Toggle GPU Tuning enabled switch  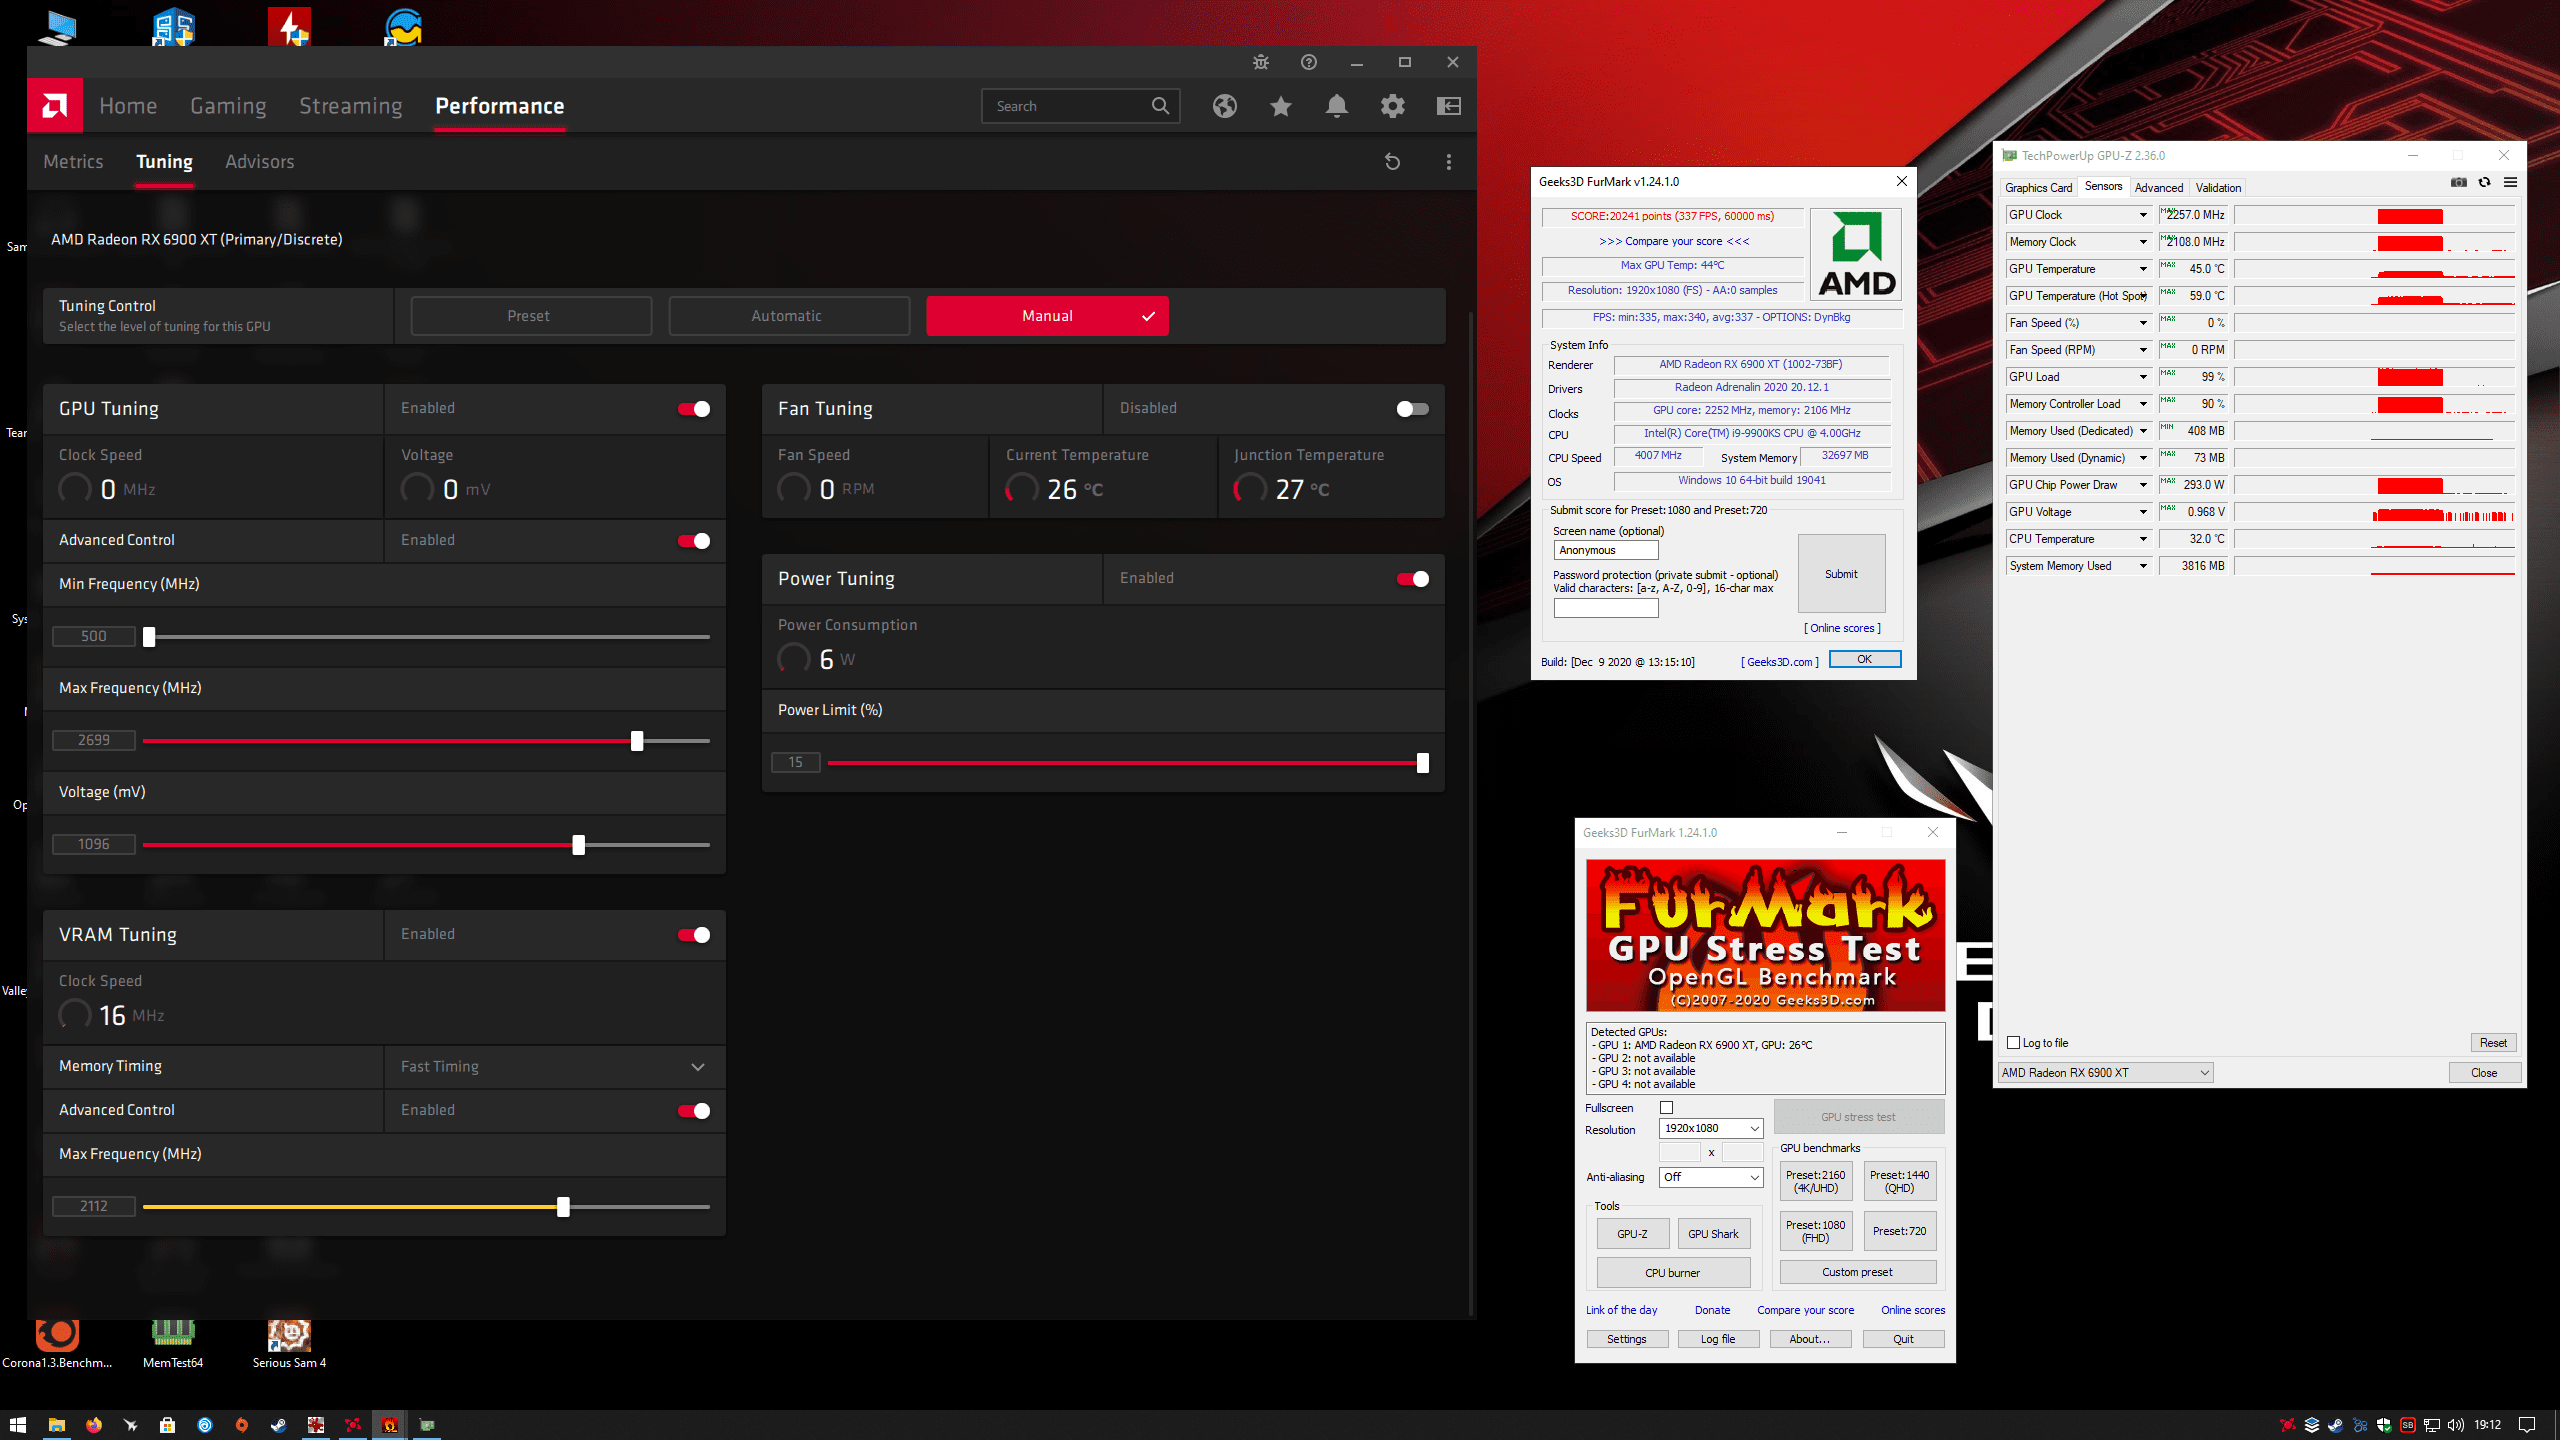(694, 409)
